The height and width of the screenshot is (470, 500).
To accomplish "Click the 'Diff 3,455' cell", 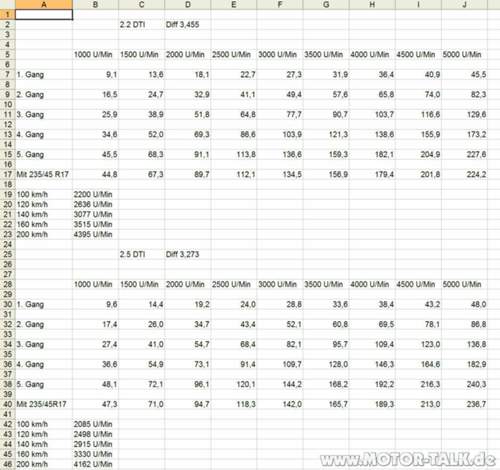I will click(188, 25).
